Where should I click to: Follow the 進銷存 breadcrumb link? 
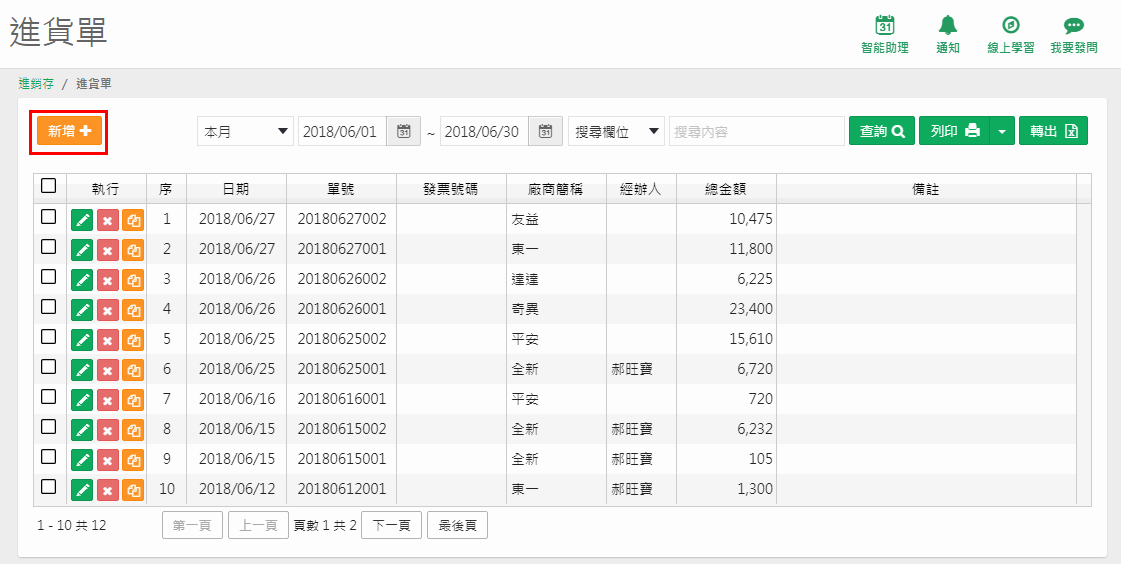tap(36, 84)
